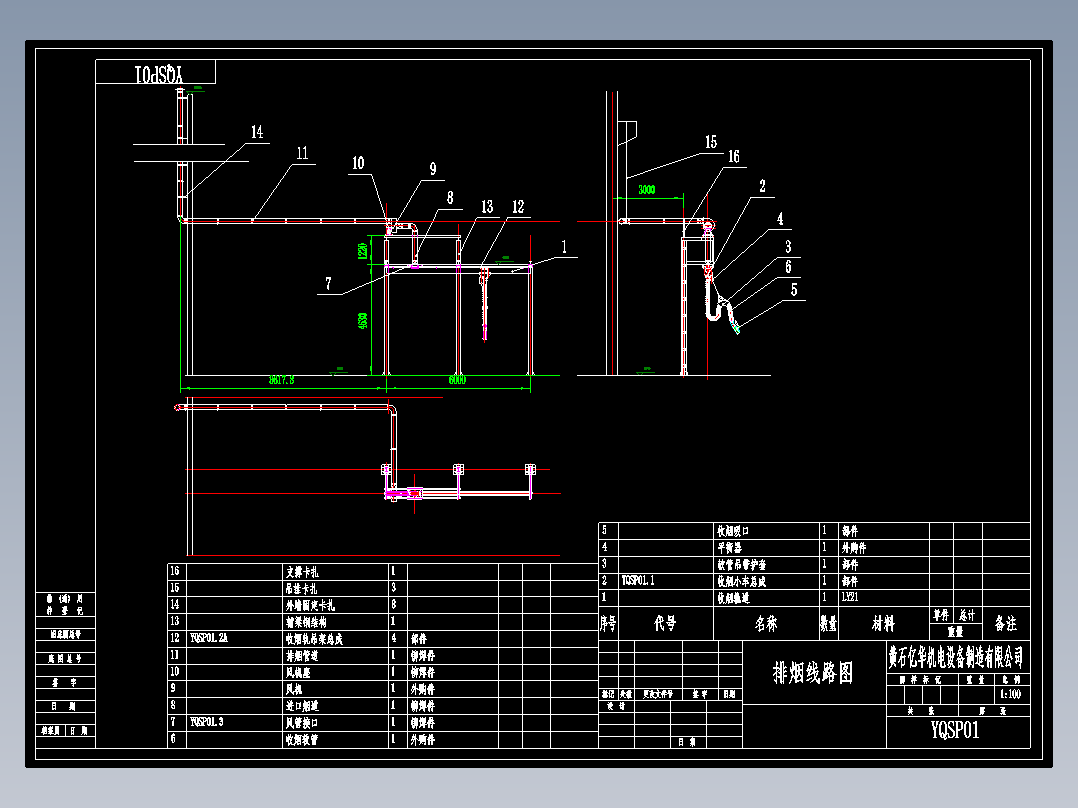This screenshot has height=808, width=1078.
Task: Click the drawing title 排烟线路图
Action: [x=813, y=673]
